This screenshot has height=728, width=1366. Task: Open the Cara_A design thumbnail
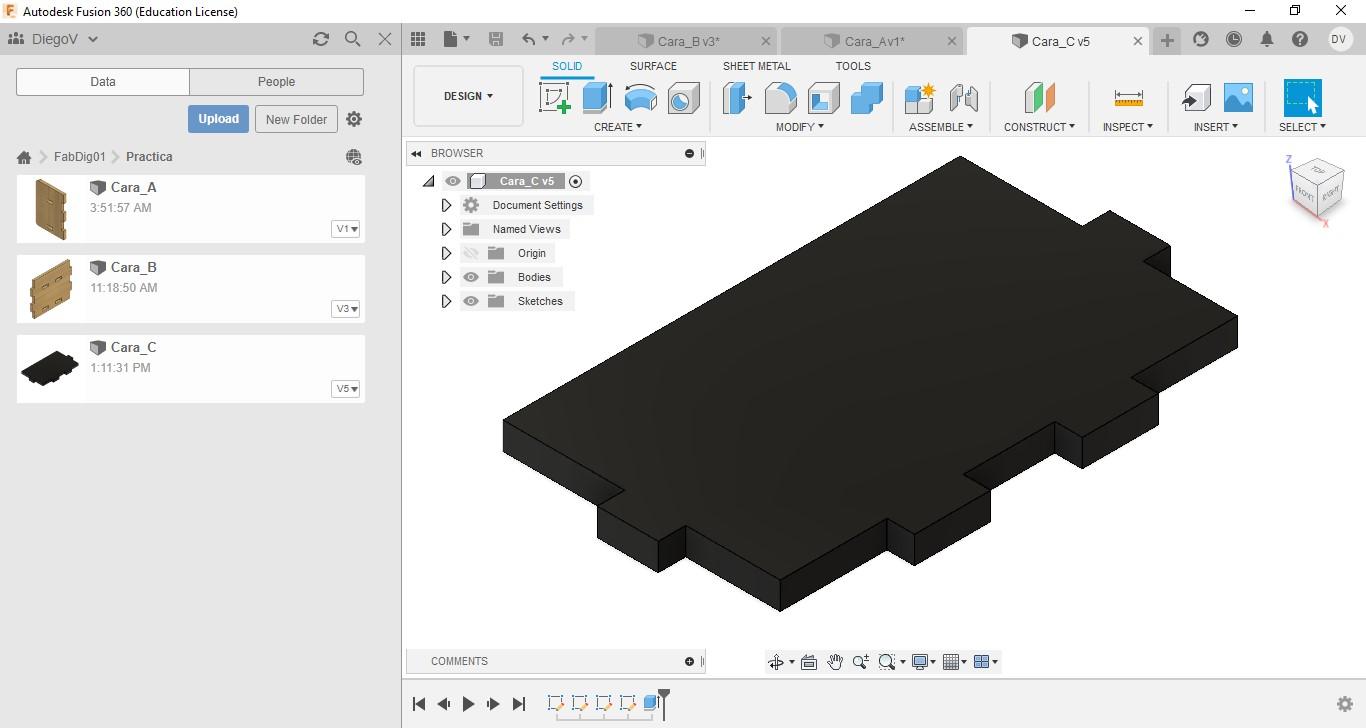[50, 209]
